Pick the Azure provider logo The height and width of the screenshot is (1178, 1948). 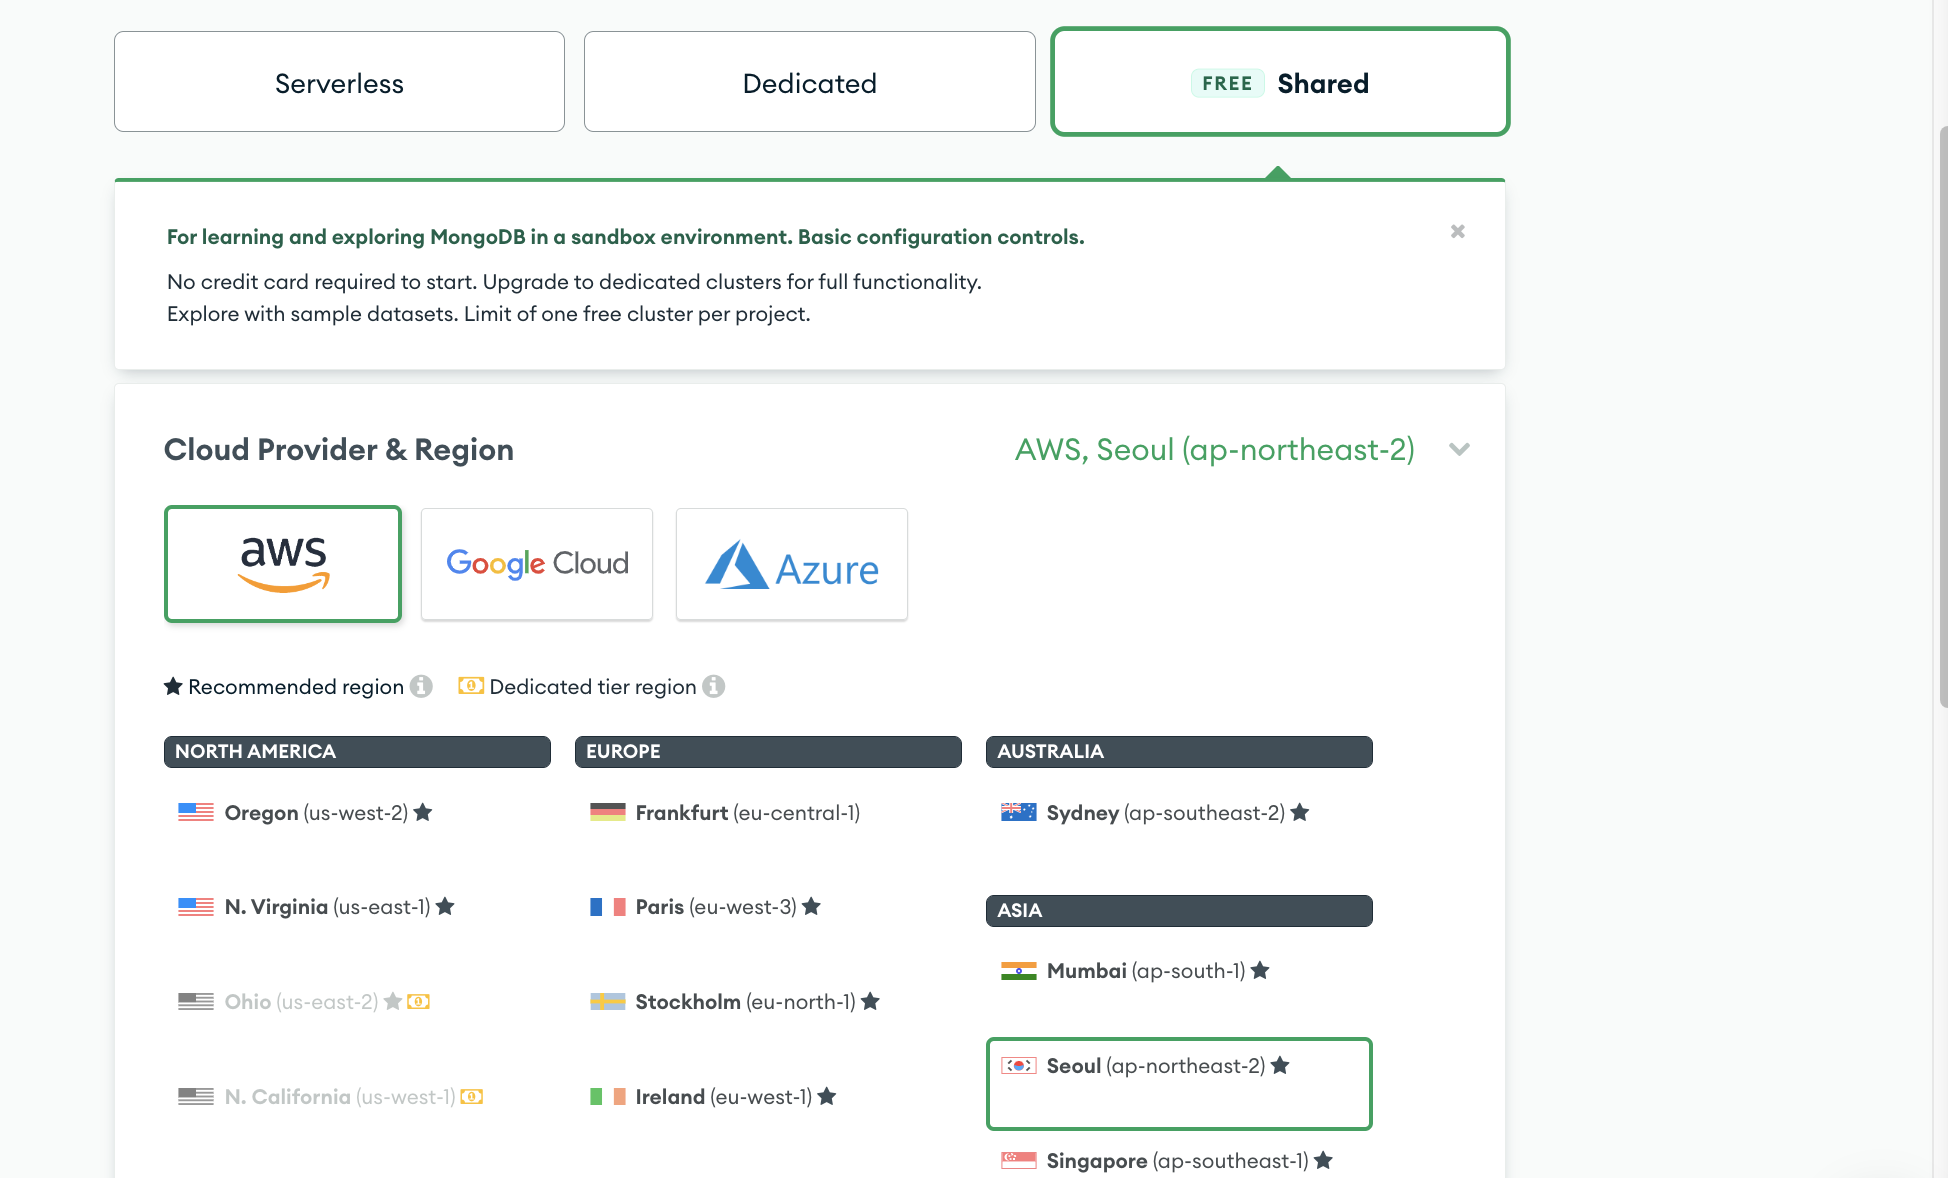(792, 564)
